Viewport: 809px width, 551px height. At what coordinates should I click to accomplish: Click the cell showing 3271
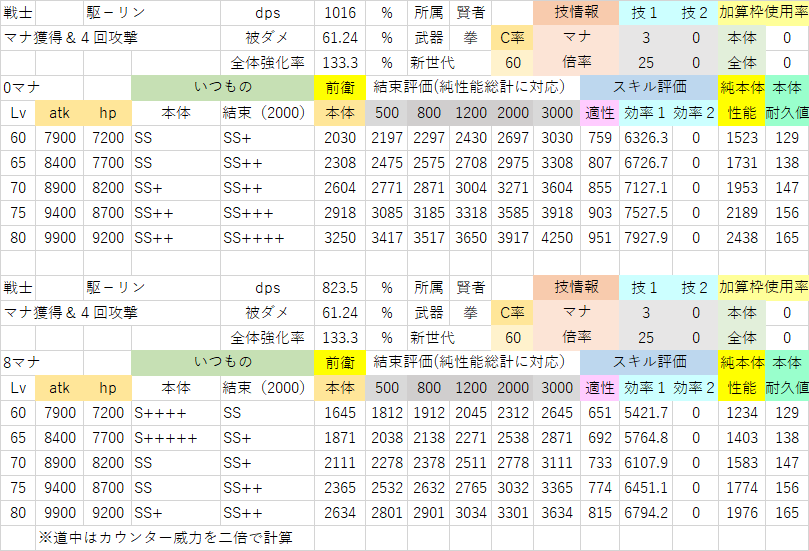pyautogui.click(x=513, y=188)
